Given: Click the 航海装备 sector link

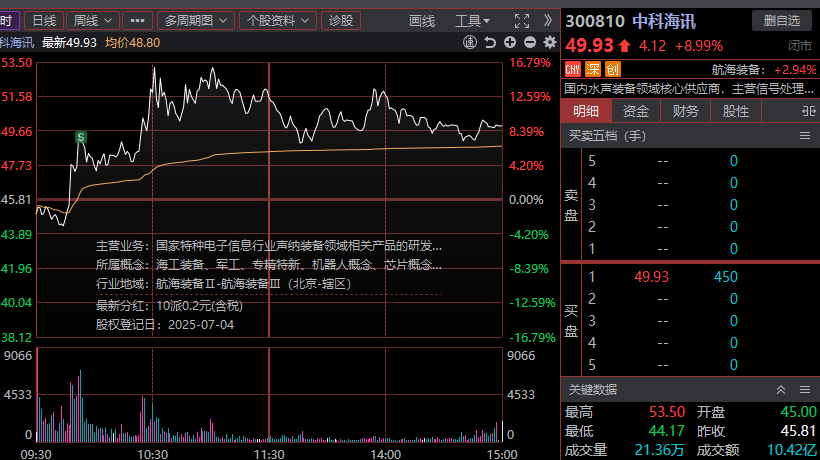Looking at the screenshot, I should pos(737,70).
